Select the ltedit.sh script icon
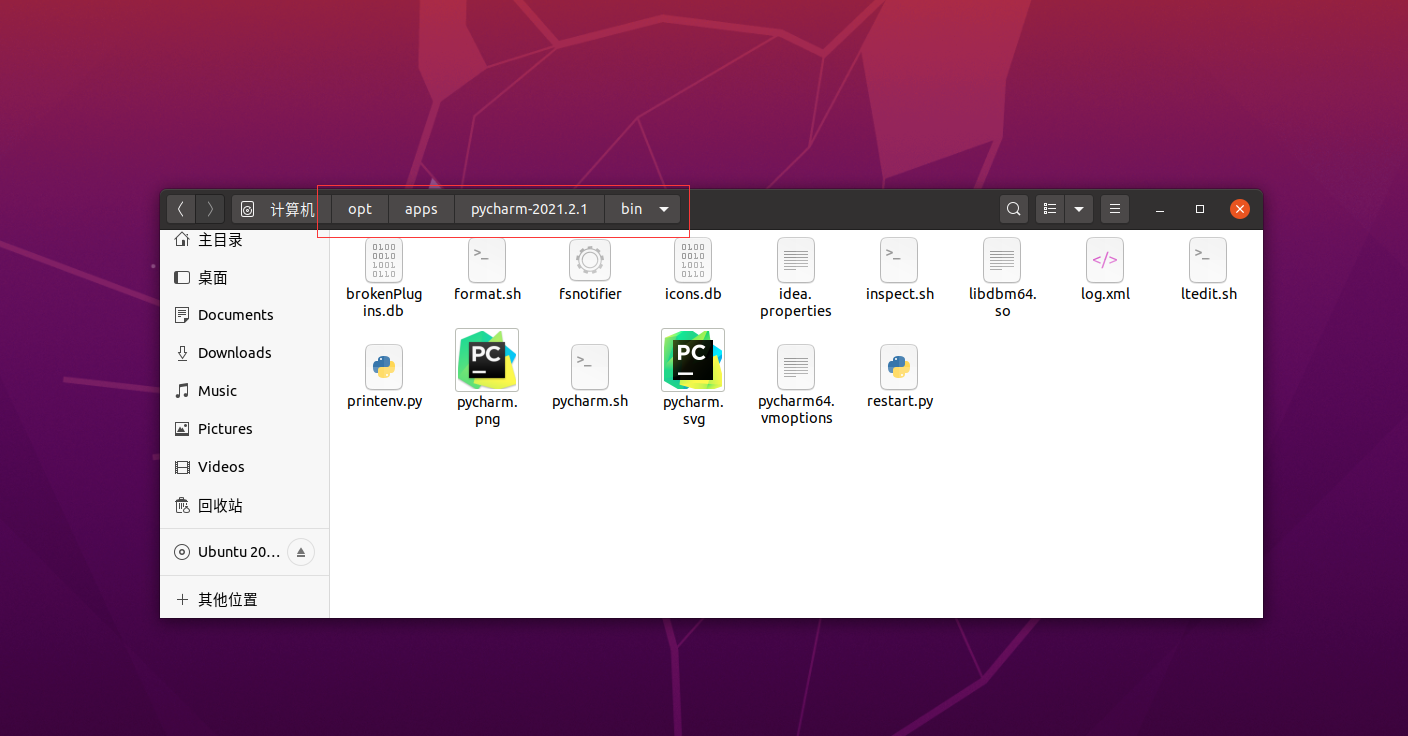 pos(1208,260)
